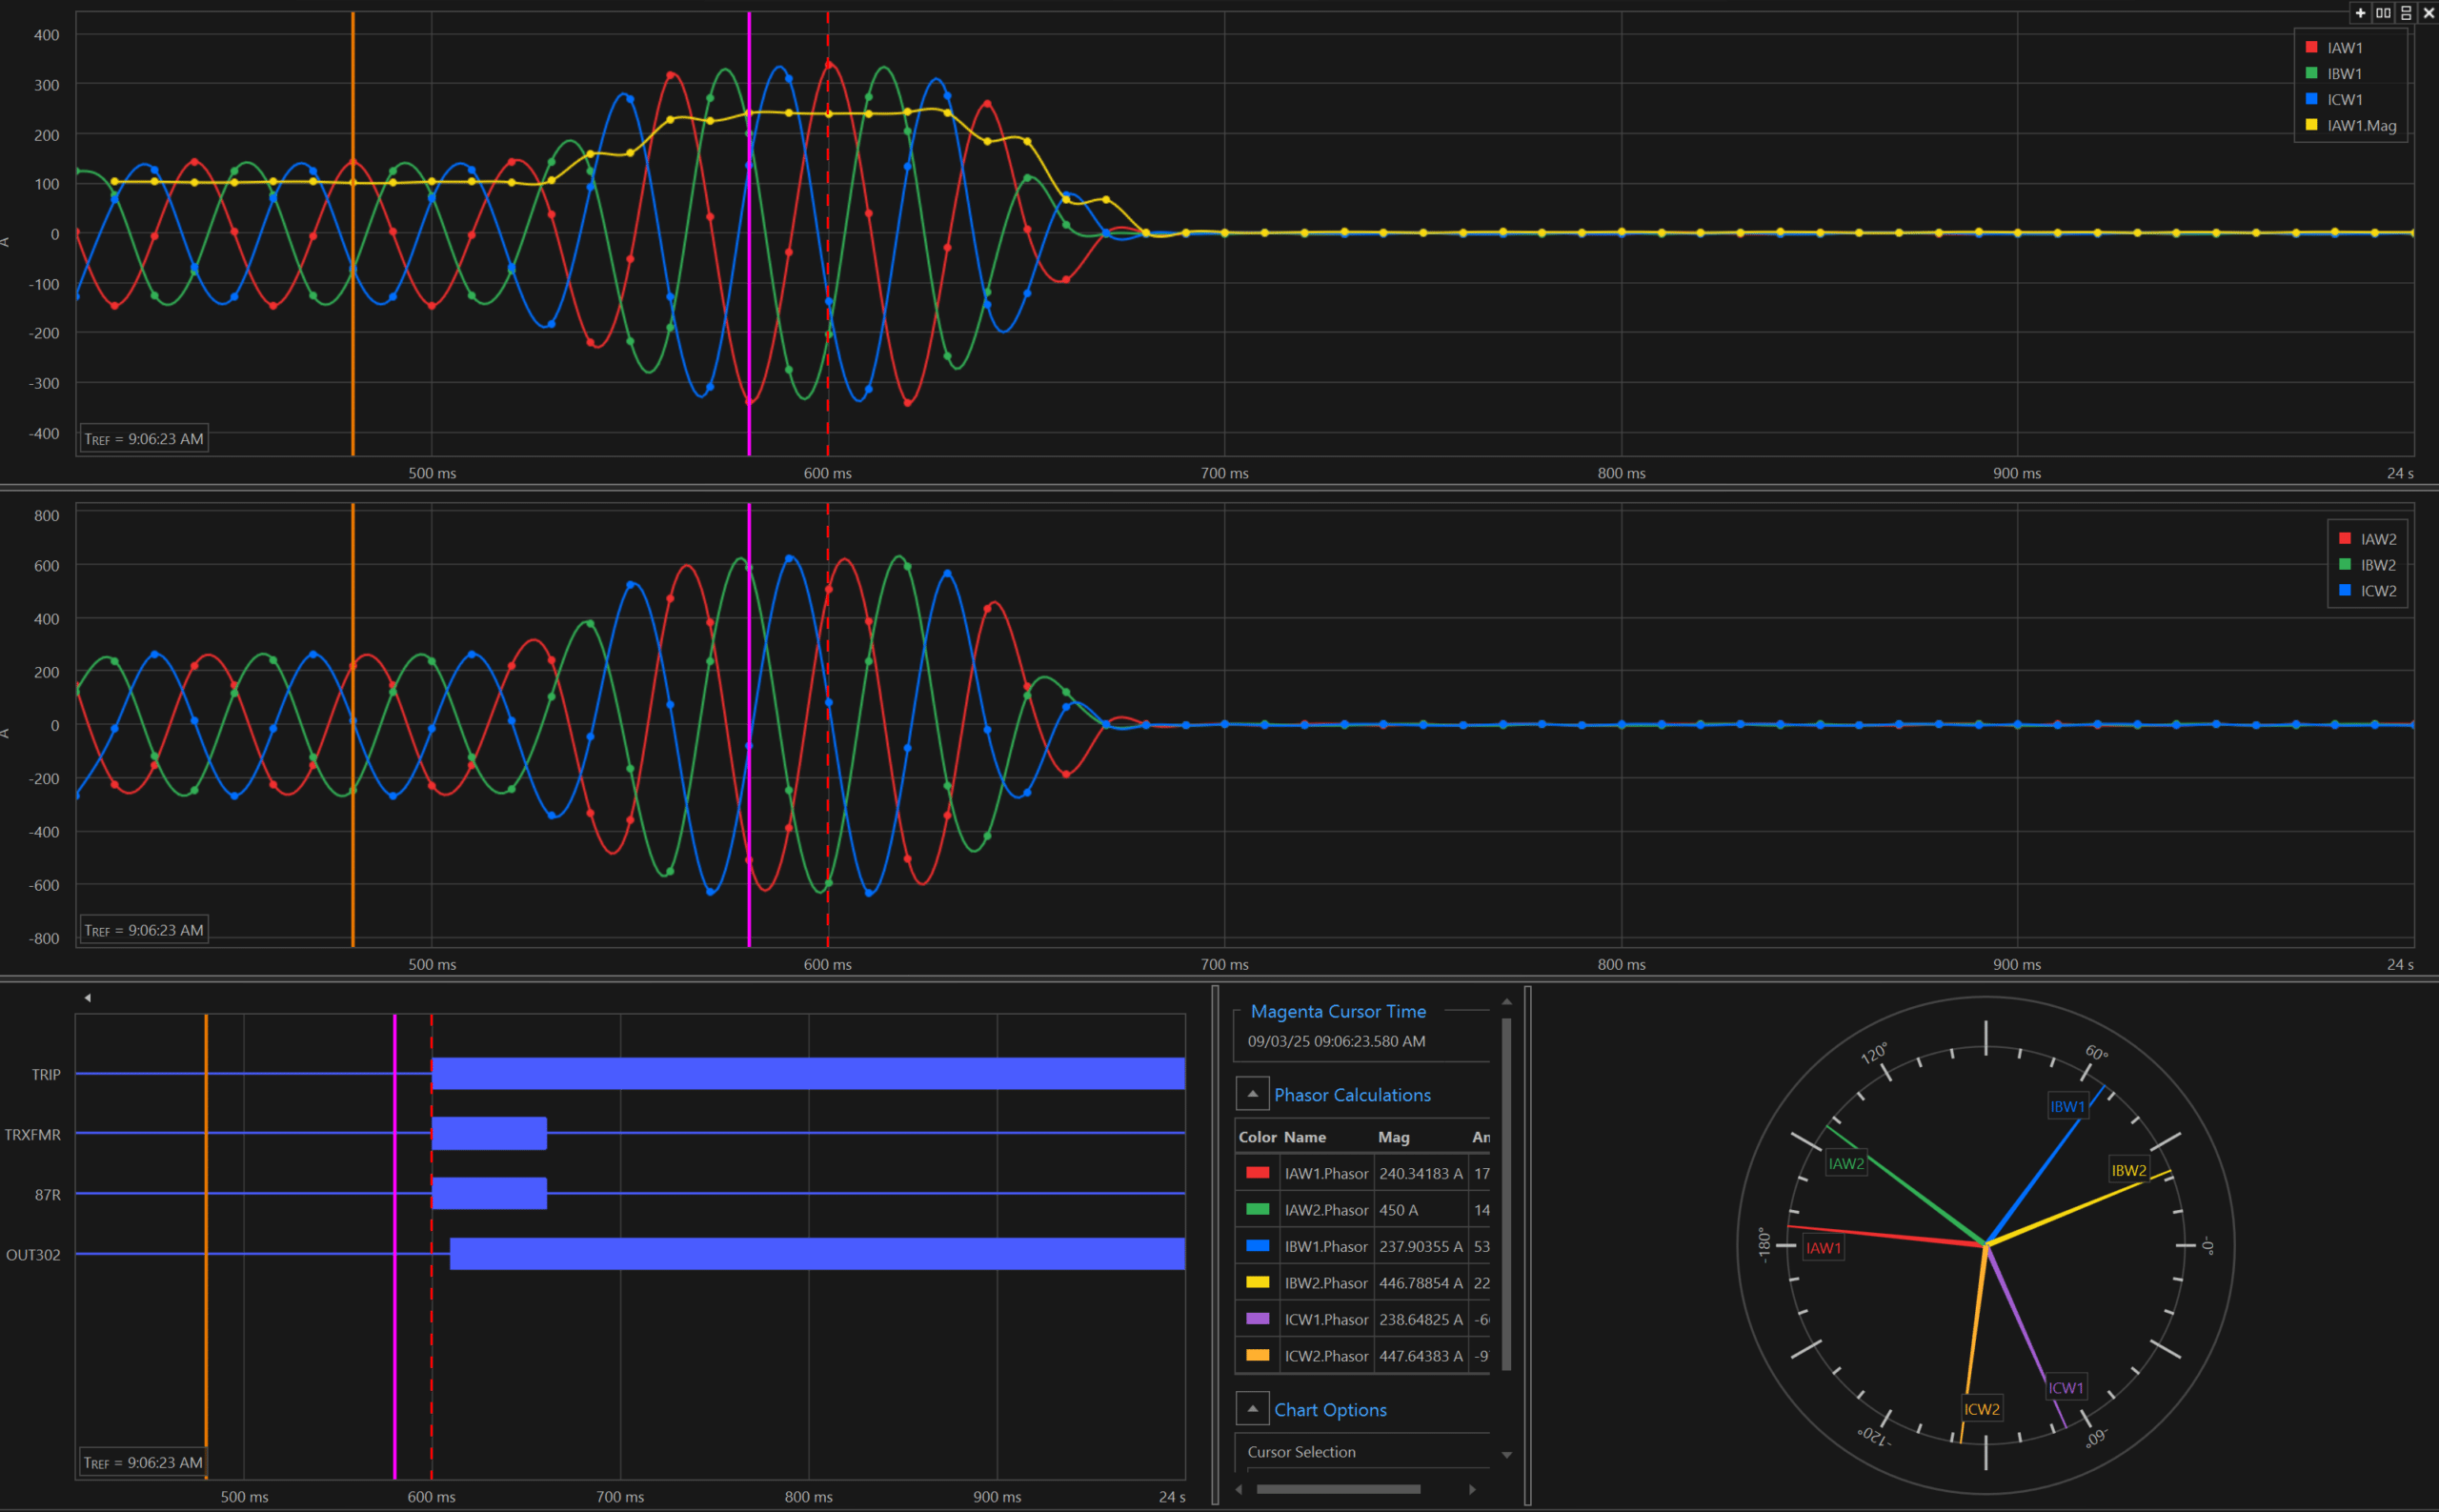Click the TREF label in the top chart
Image resolution: width=2439 pixels, height=1512 pixels.
coord(144,439)
